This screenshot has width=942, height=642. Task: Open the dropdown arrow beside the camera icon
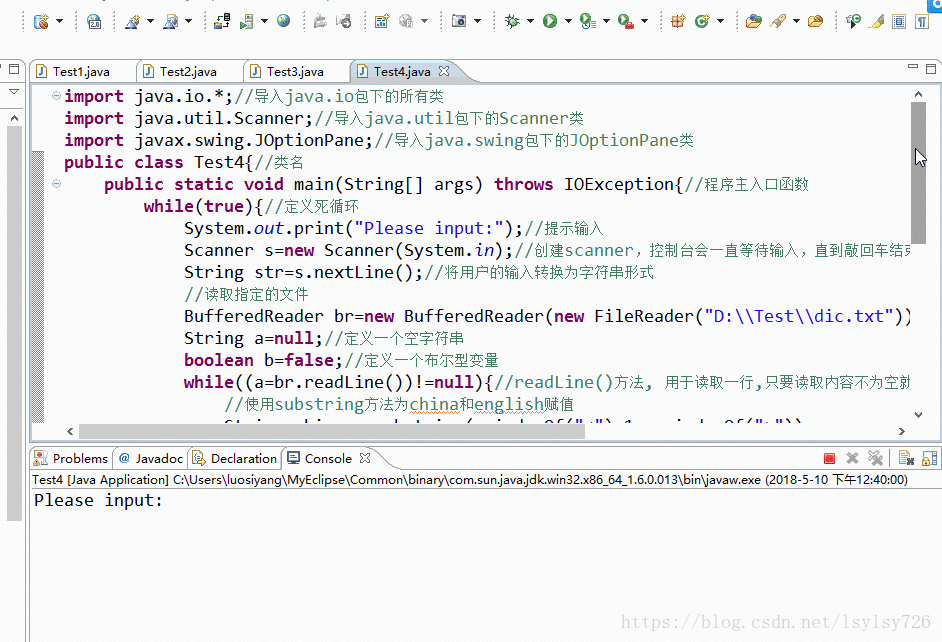pos(477,22)
